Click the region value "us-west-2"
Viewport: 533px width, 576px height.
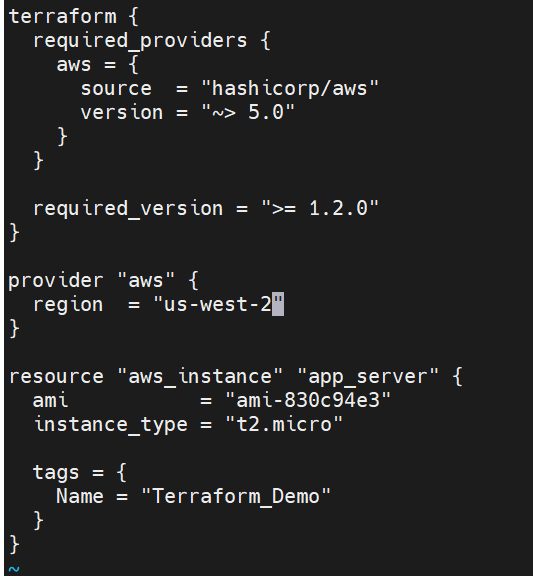(218, 304)
